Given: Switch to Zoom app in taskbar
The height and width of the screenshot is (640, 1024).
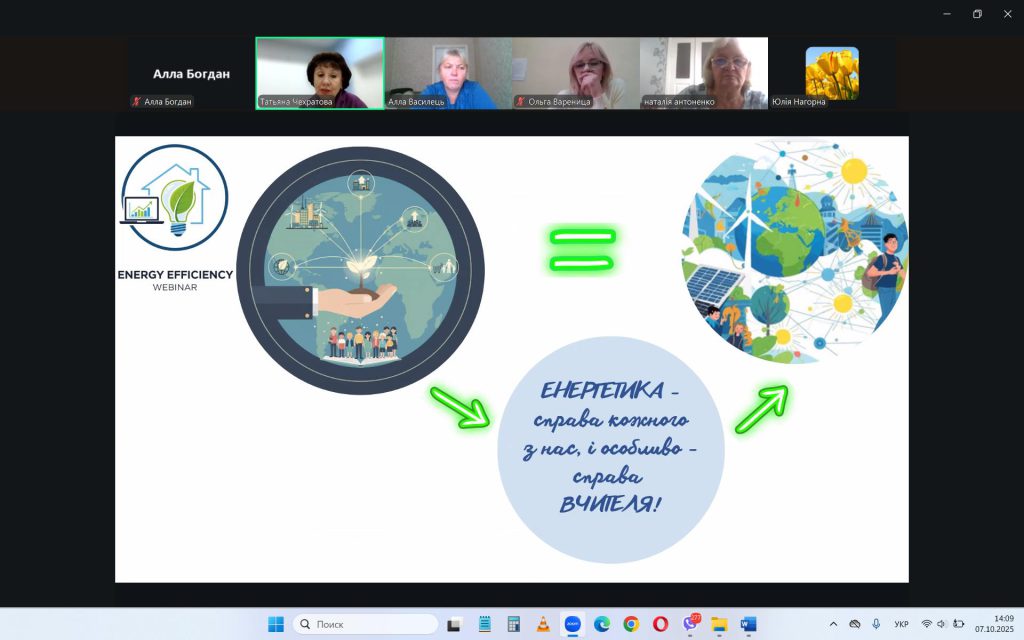Looking at the screenshot, I should (x=572, y=624).
